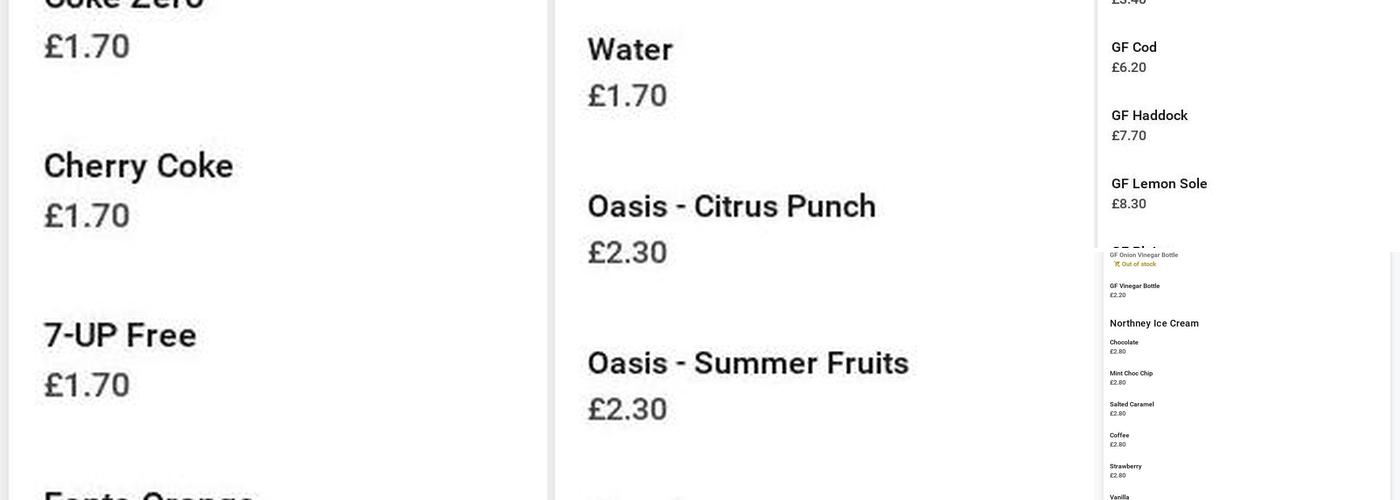Click the out of stock cart icon
Viewport: 1400px width, 500px height.
pos(1117,264)
